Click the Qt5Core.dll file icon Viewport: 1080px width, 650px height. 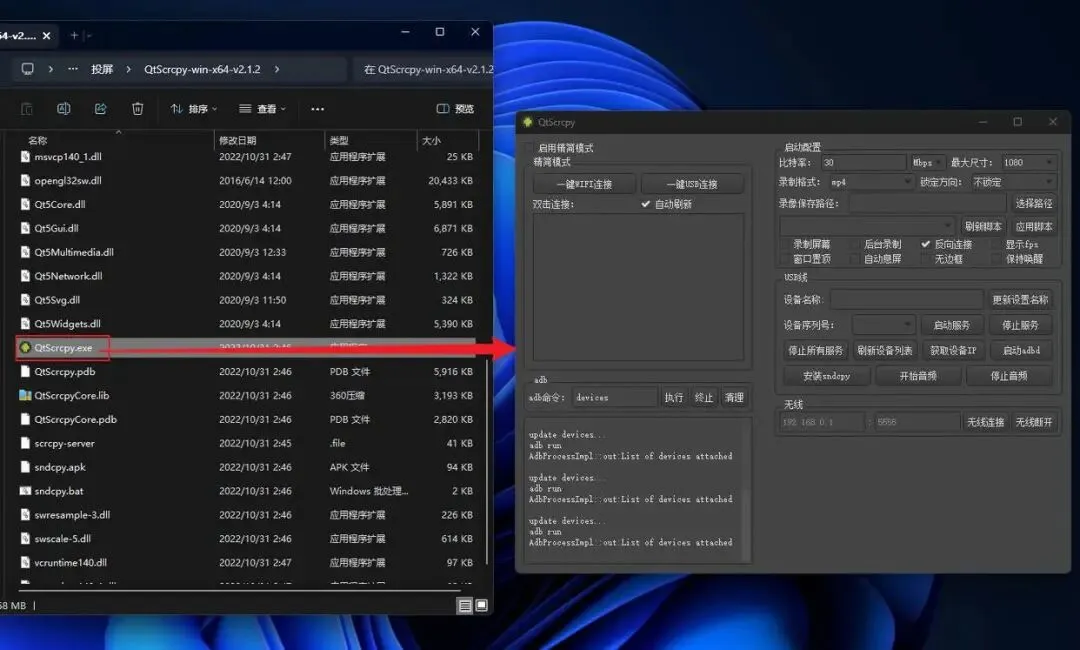[25, 205]
